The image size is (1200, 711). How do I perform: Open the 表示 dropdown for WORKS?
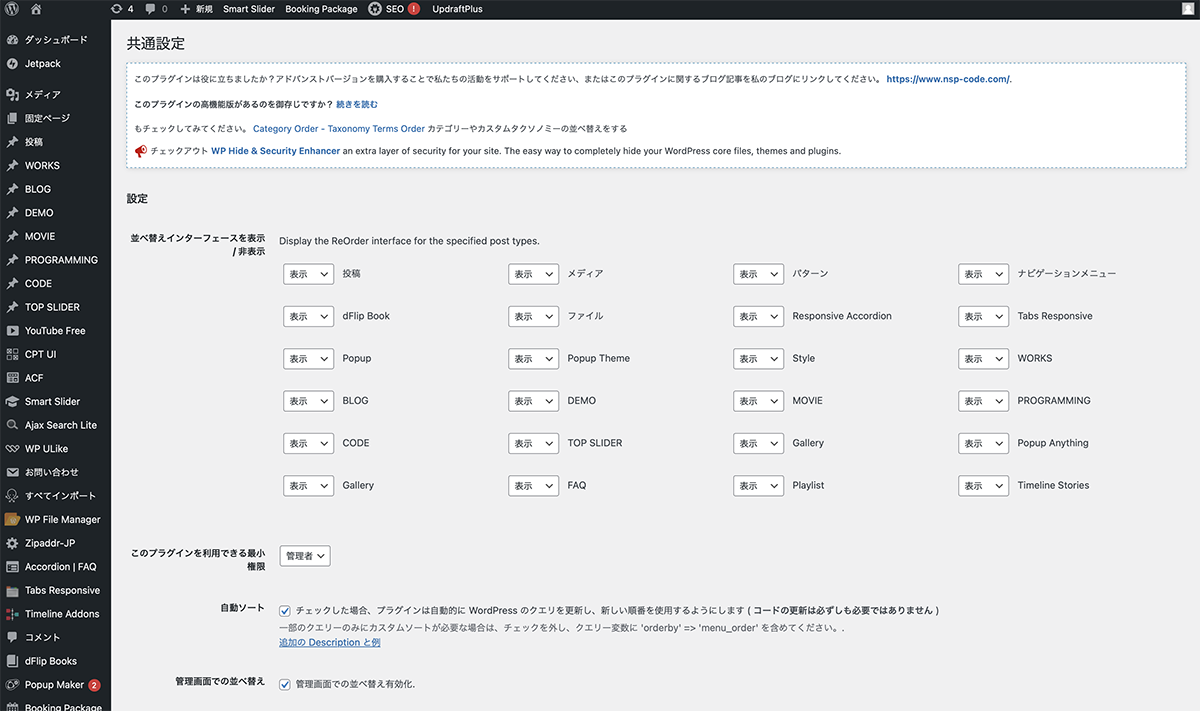point(983,358)
